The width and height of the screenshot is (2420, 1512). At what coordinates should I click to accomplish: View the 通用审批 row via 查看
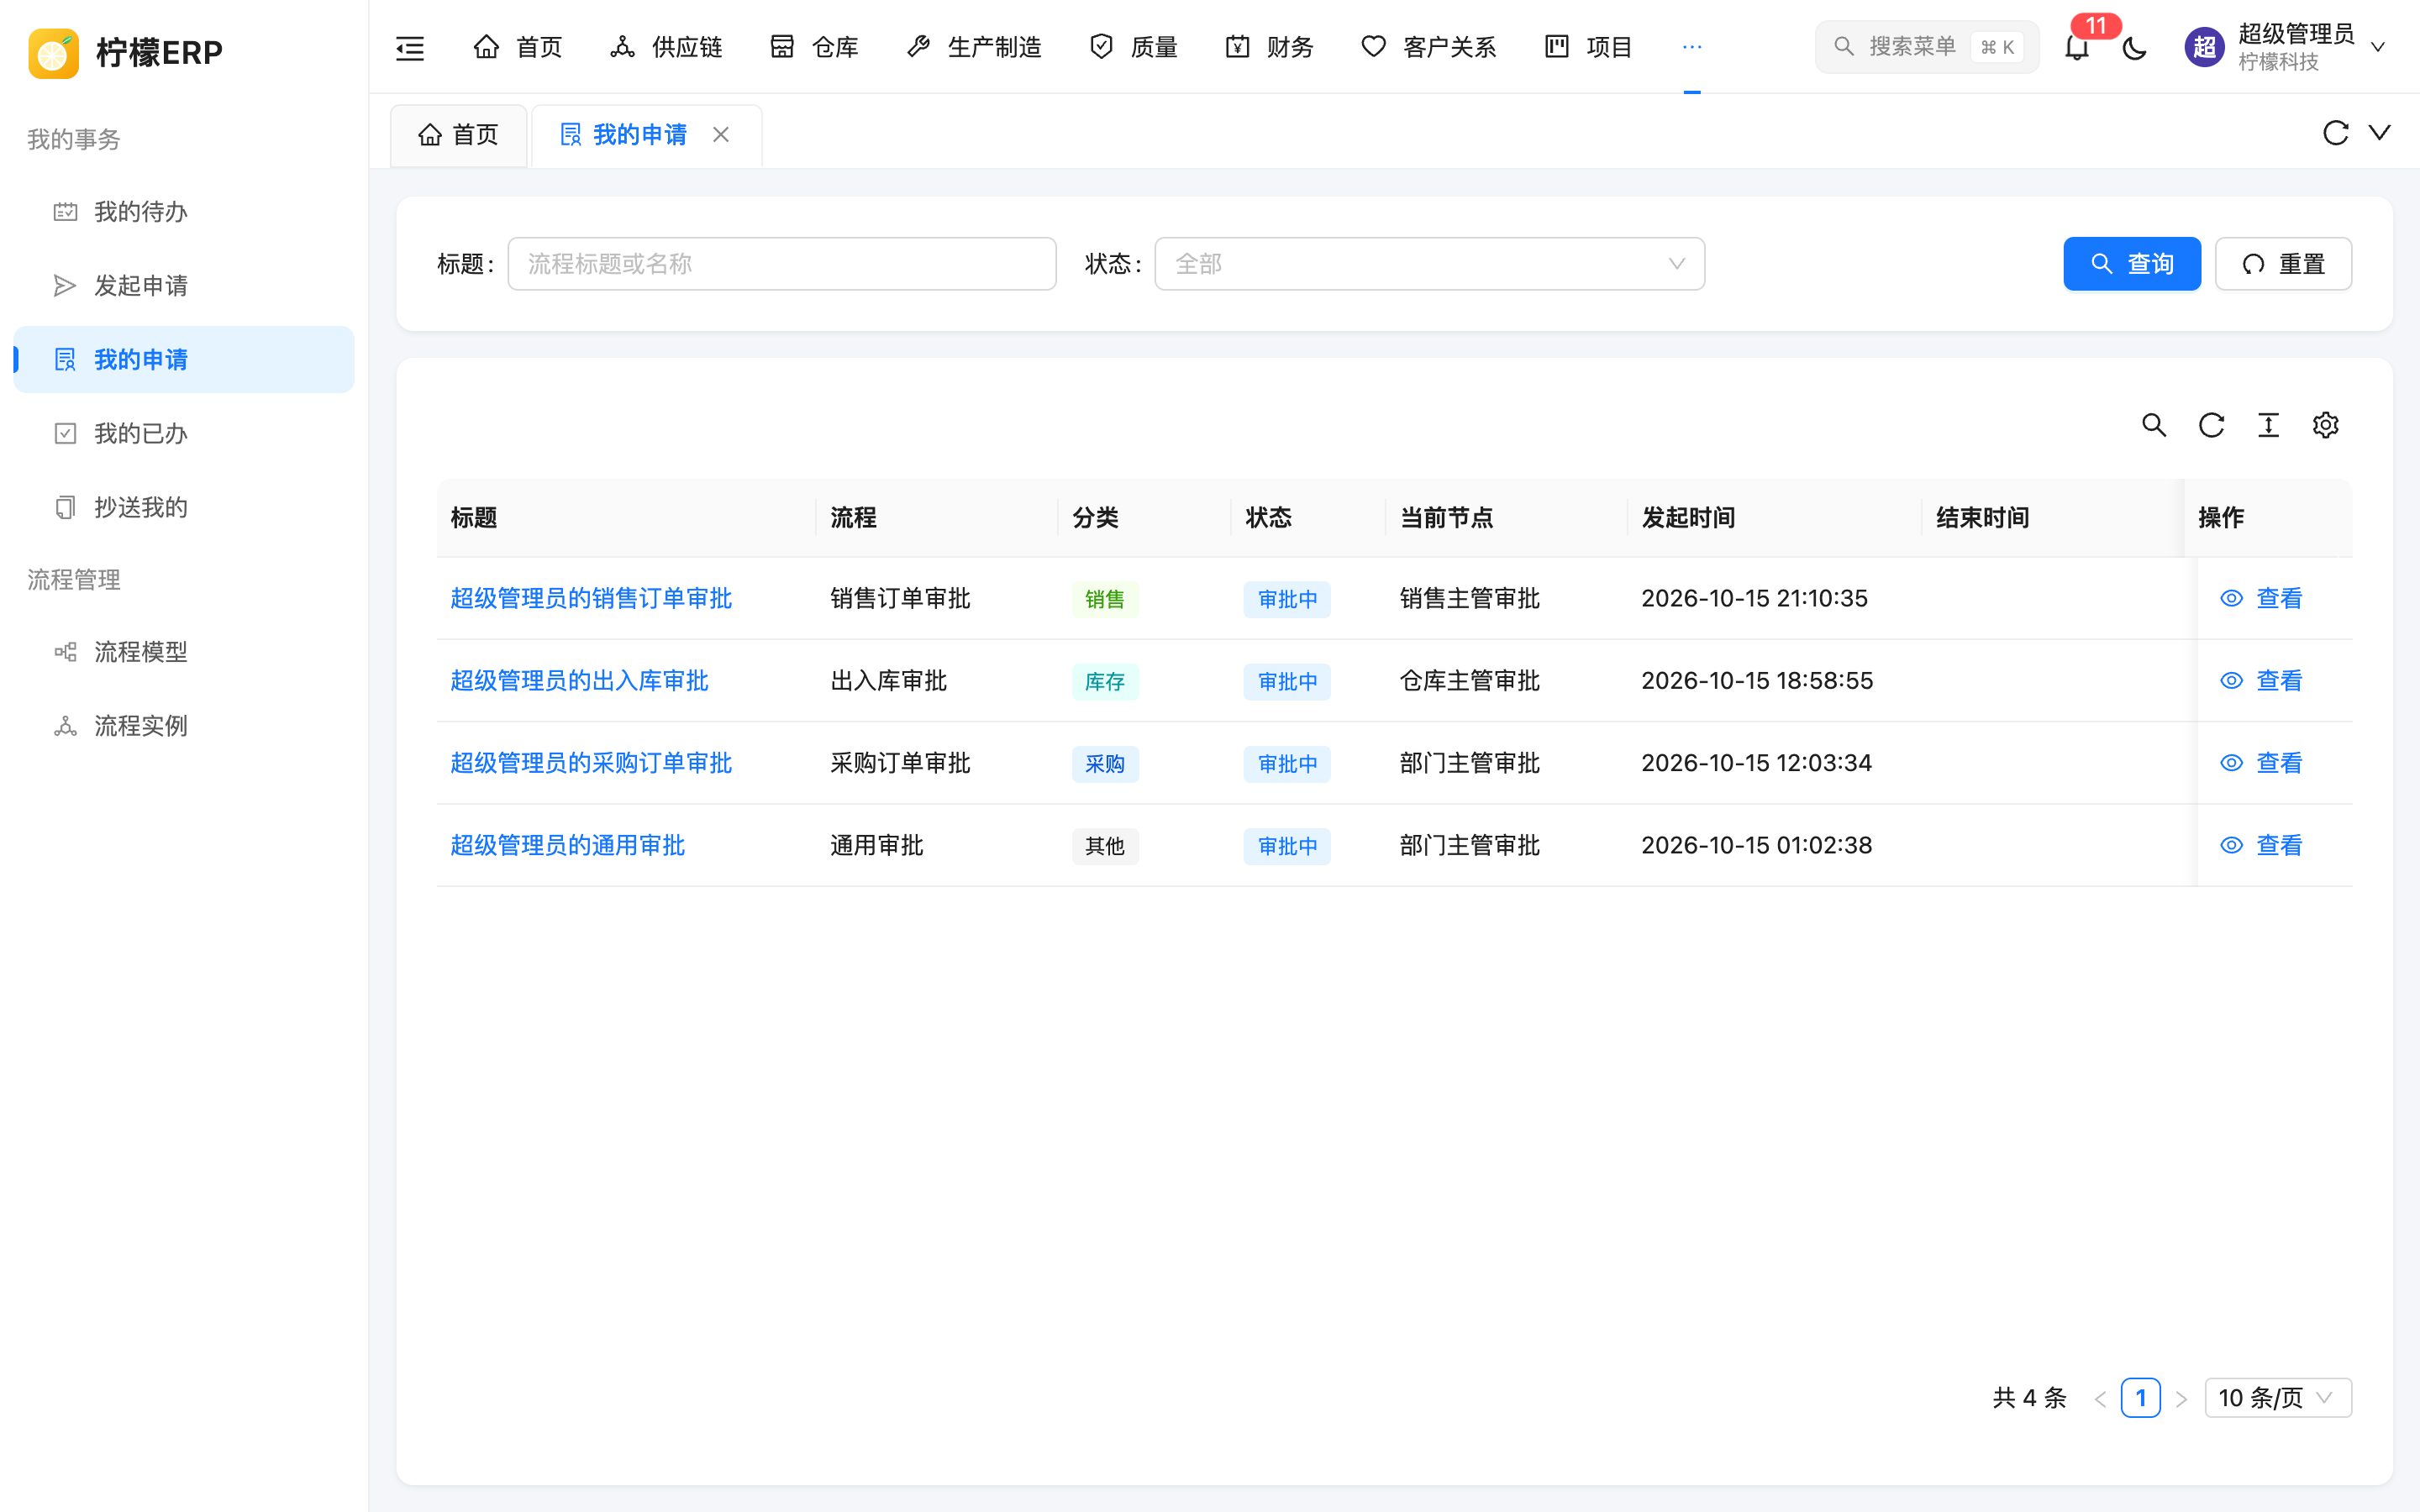pyautogui.click(x=2261, y=845)
